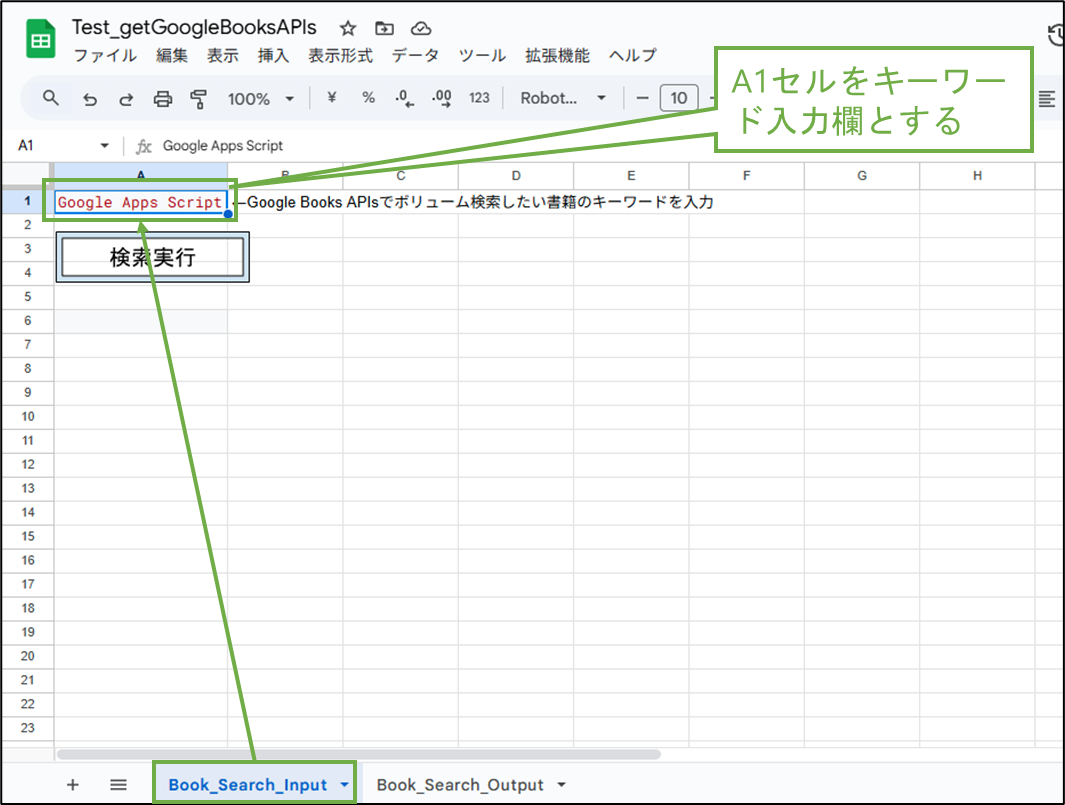
Task: Select cell A1 containing Google Apps Script
Action: click(140, 202)
